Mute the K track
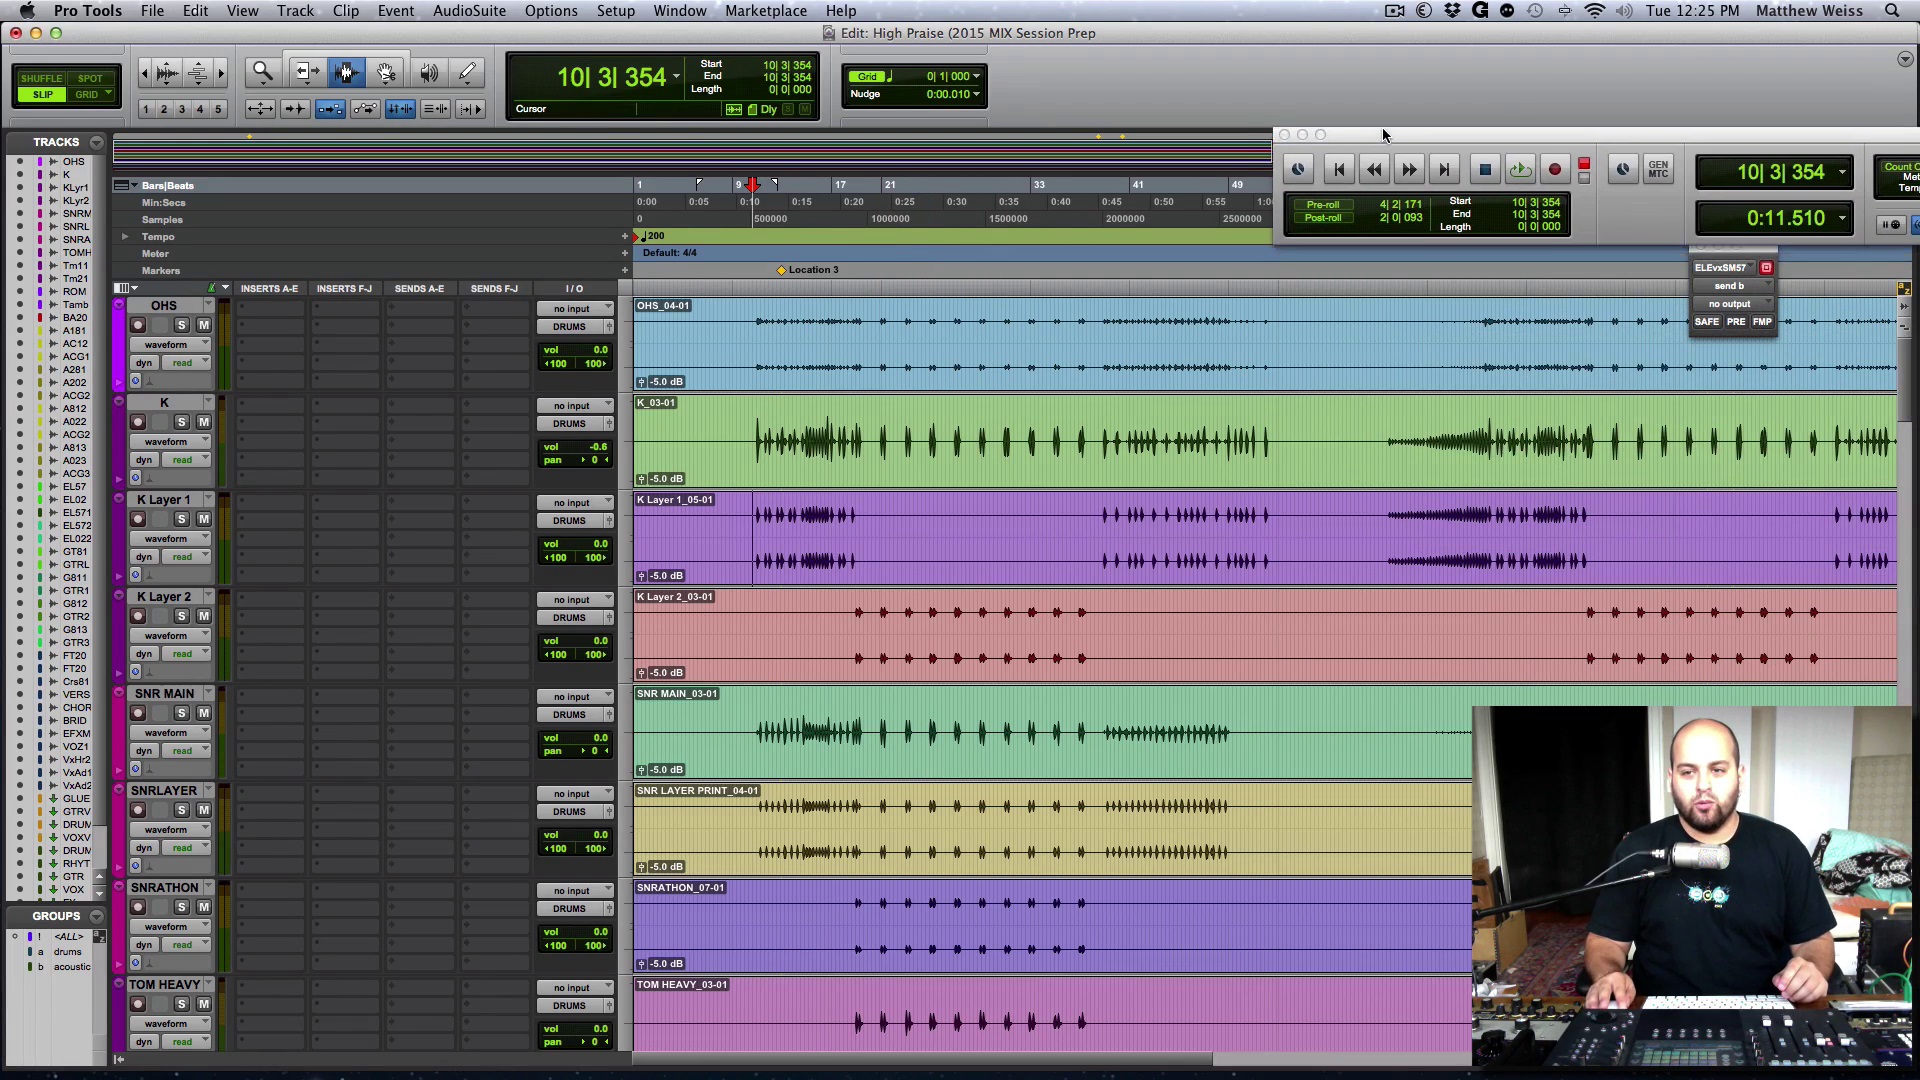Screen dimensions: 1920x1080 point(204,422)
